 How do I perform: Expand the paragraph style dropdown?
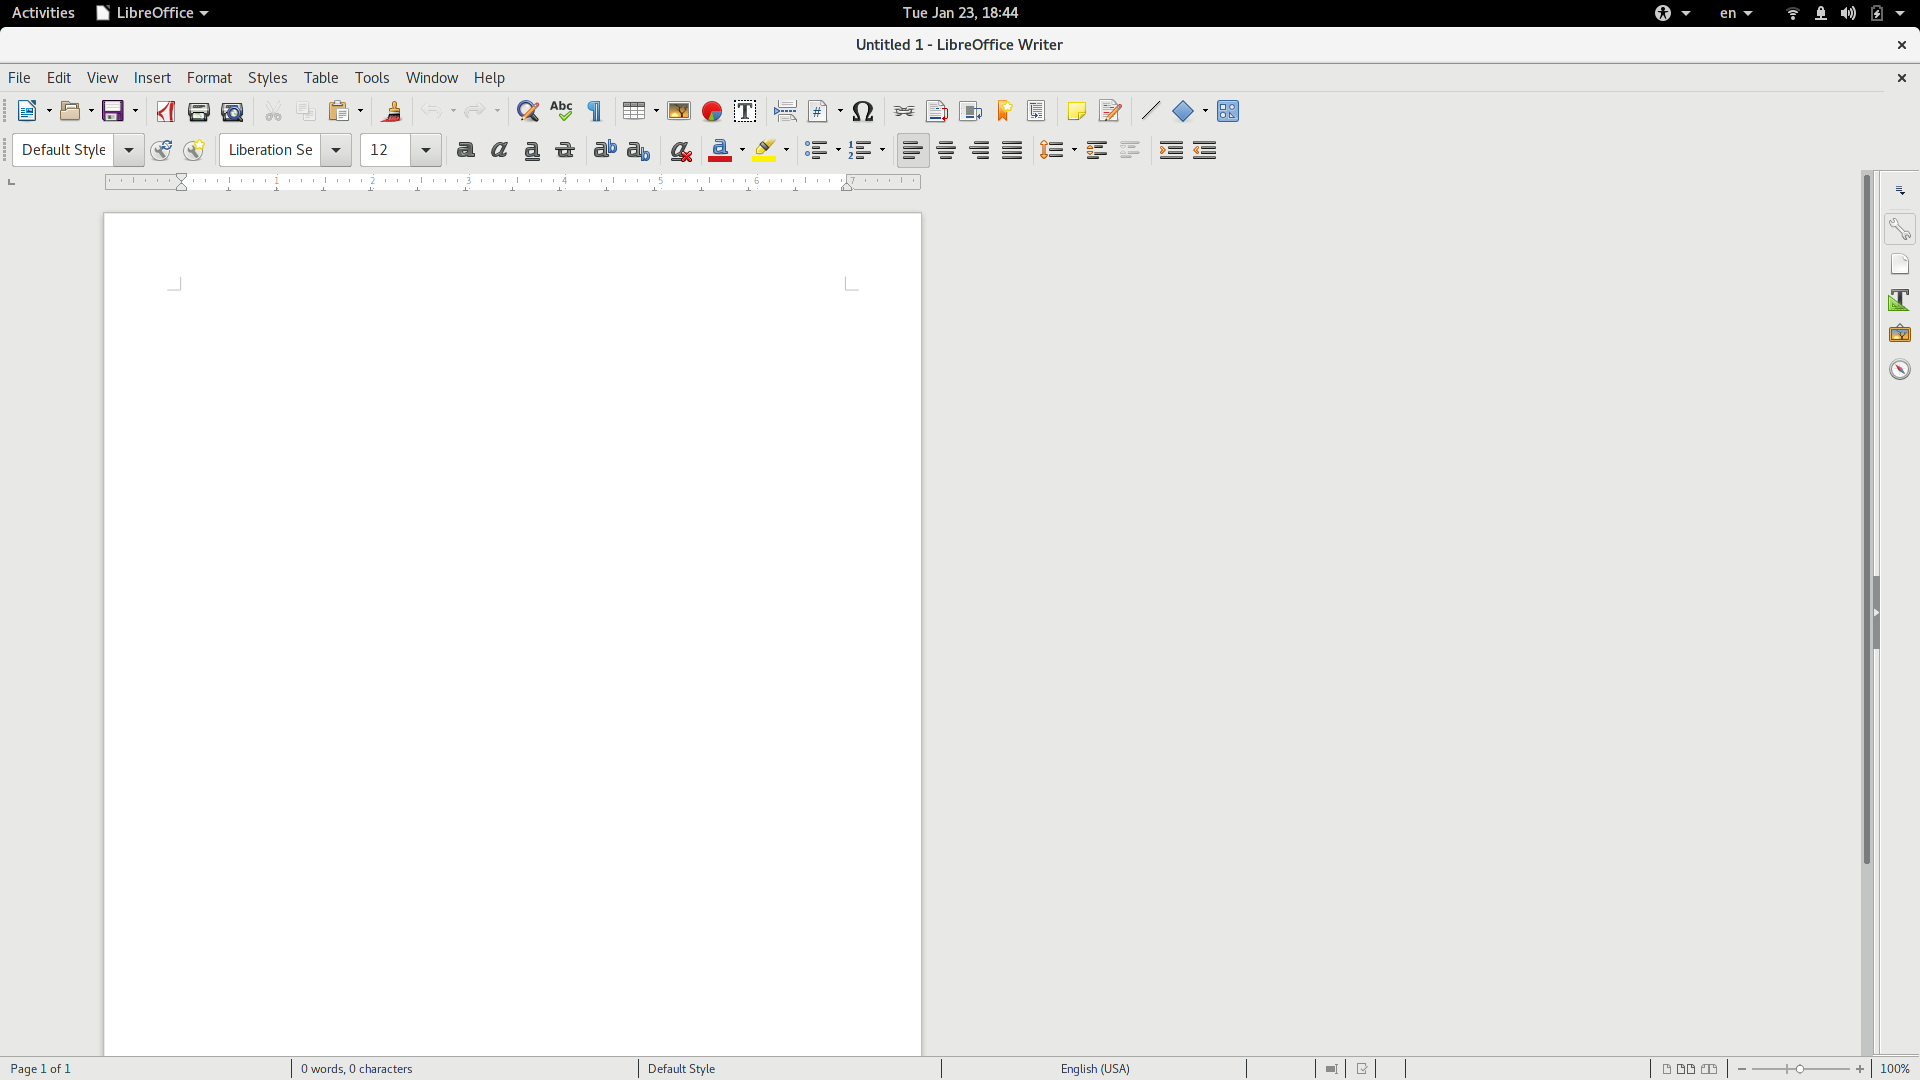coord(129,150)
